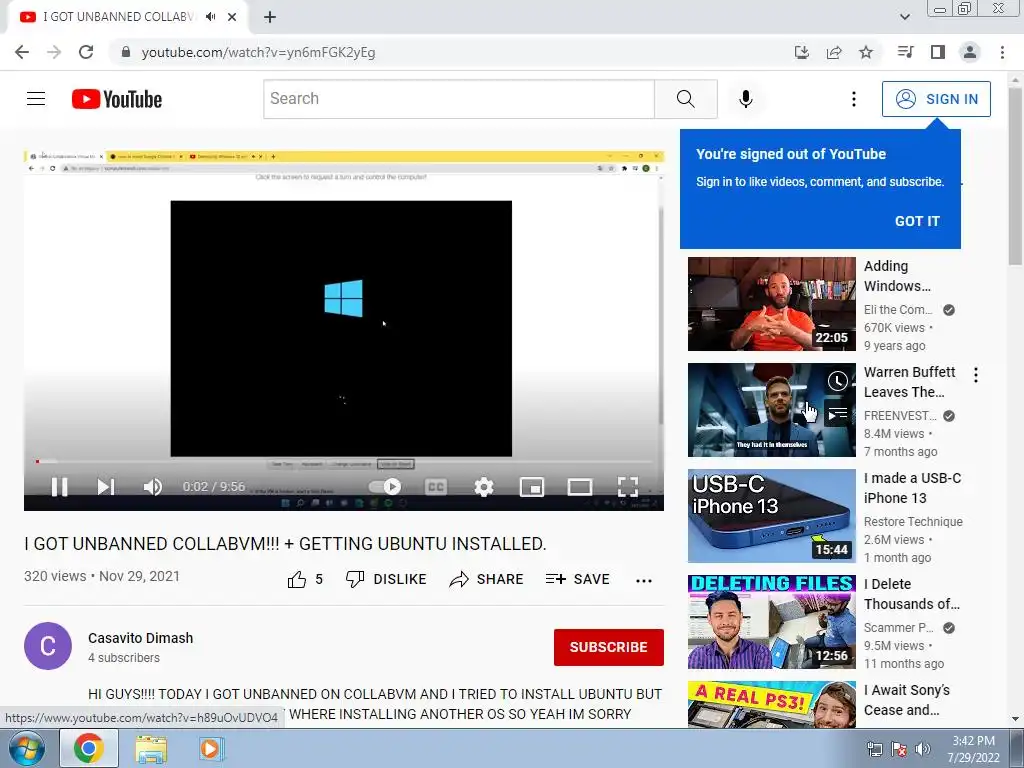The width and height of the screenshot is (1024, 768).
Task: Click the DISLIKE button
Action: point(386,579)
